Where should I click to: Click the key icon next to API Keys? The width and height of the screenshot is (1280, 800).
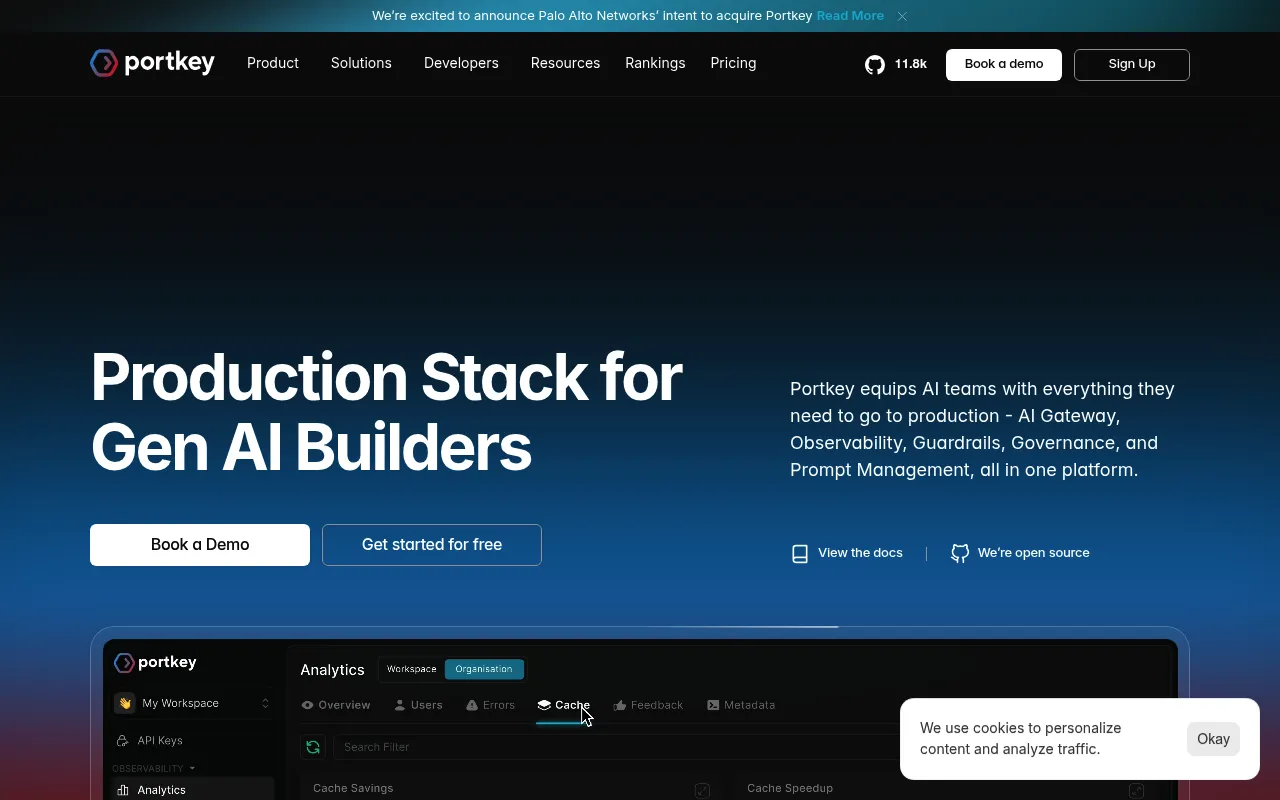click(122, 741)
